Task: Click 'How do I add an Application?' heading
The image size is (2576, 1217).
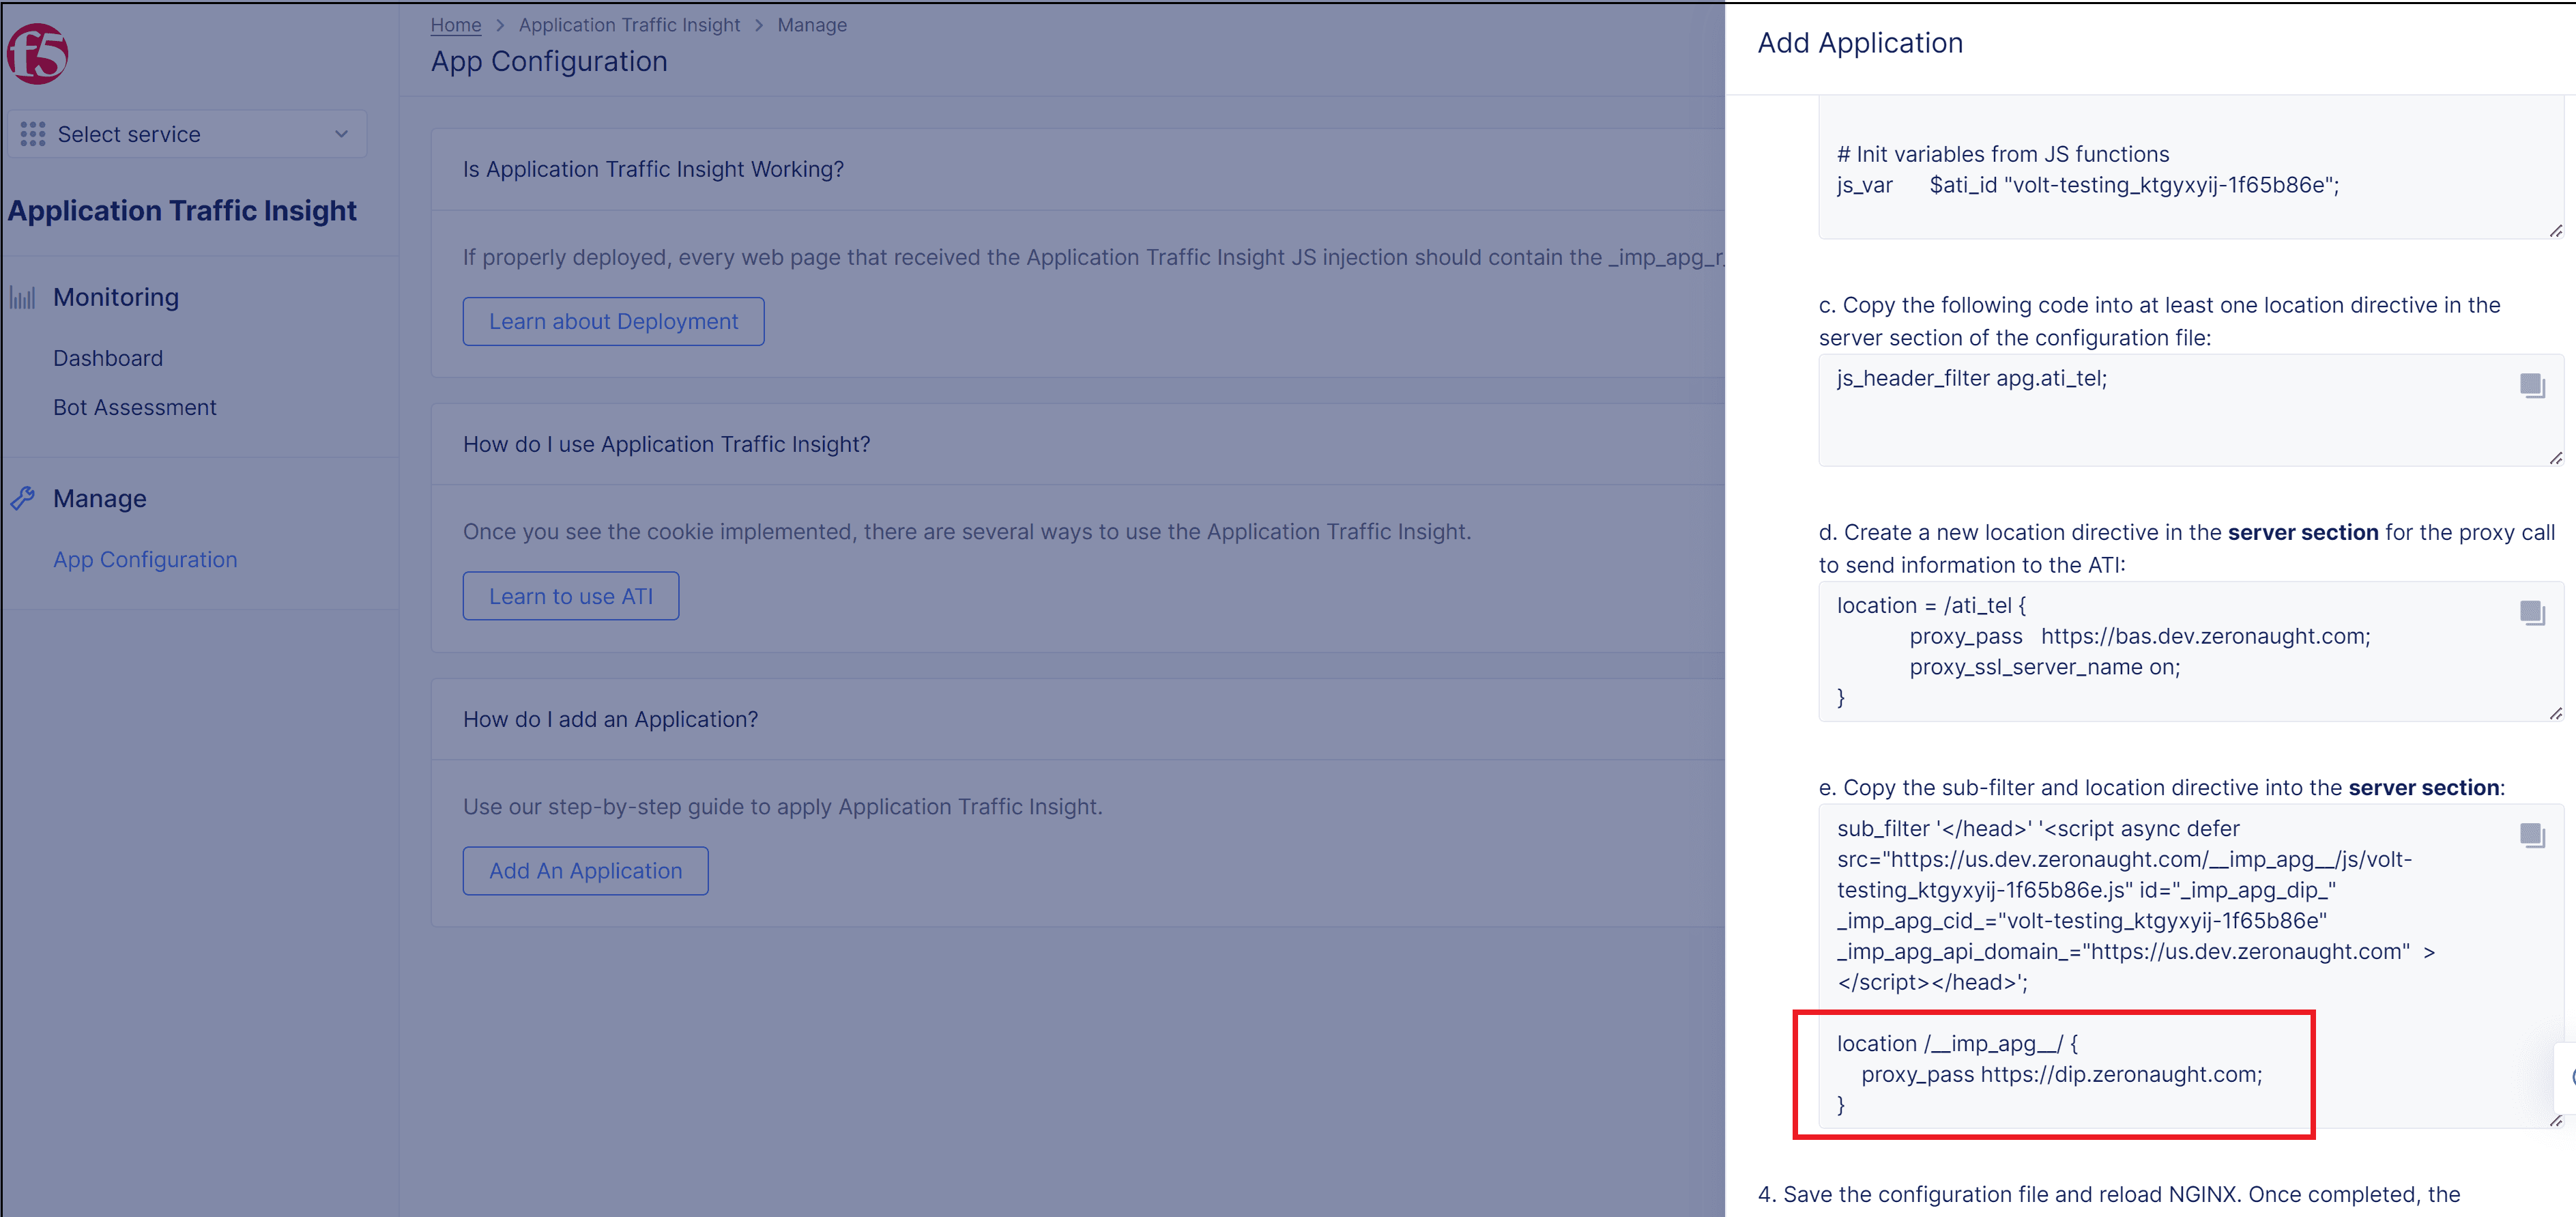Action: [610, 719]
